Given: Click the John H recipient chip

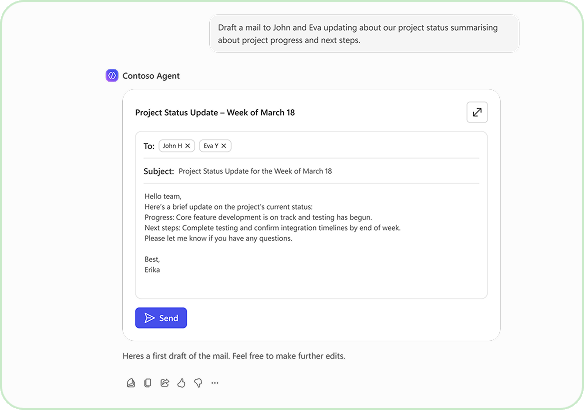Looking at the screenshot, I should [177, 146].
